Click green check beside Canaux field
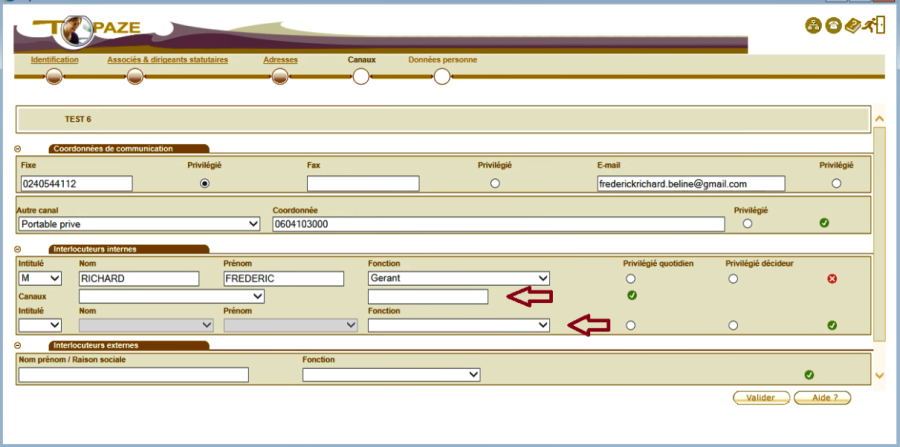This screenshot has height=447, width=900. 632,296
